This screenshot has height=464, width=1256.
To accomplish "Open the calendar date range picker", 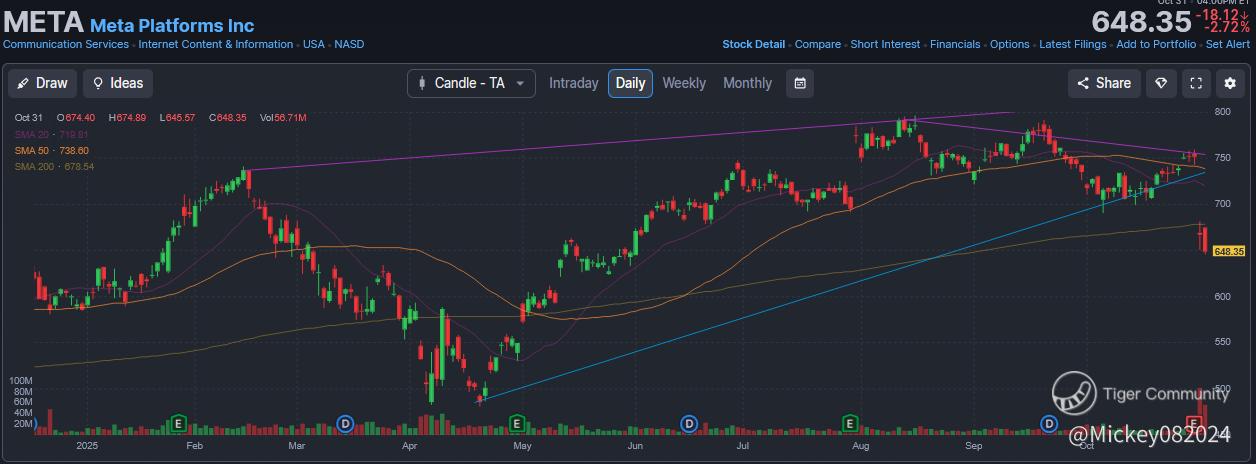I will tap(800, 83).
